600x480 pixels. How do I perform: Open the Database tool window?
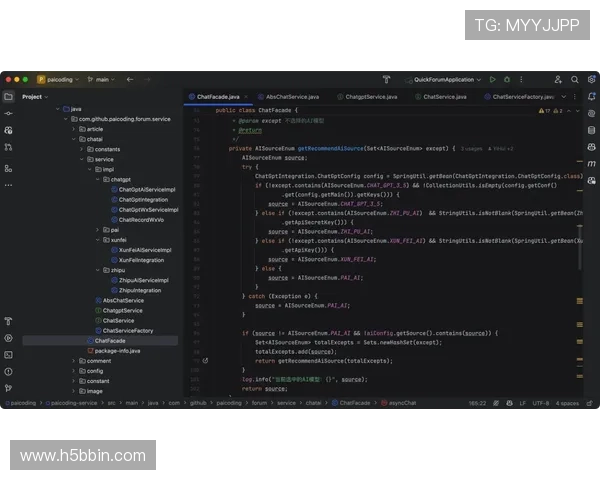[x=592, y=129]
